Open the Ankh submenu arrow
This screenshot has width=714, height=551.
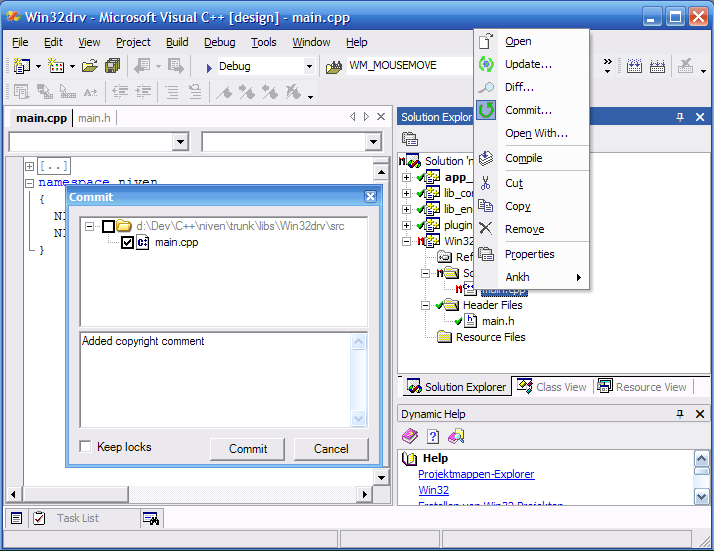(x=579, y=277)
